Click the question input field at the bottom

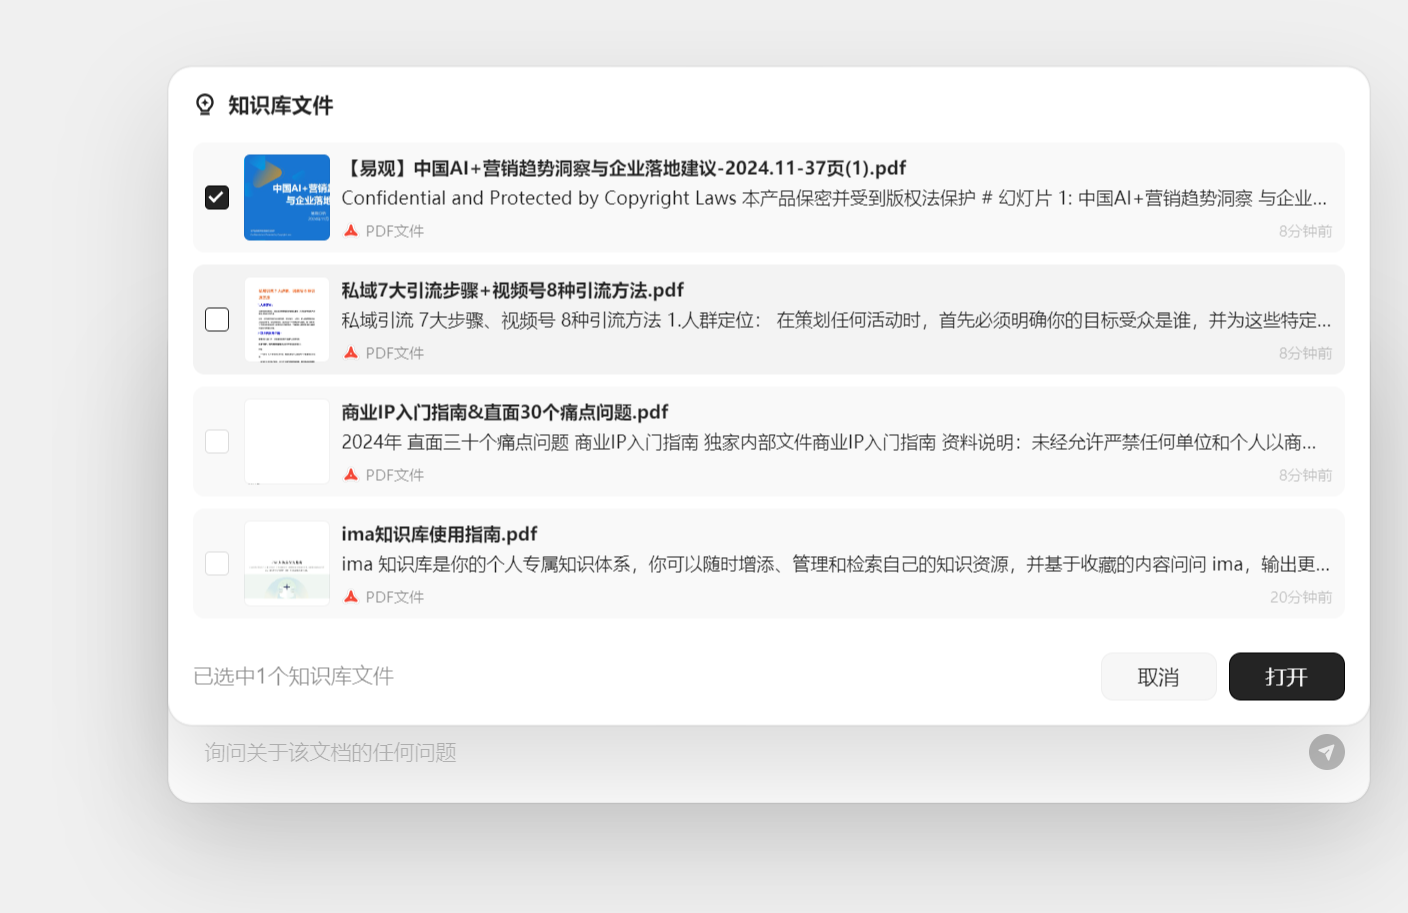coord(700,751)
